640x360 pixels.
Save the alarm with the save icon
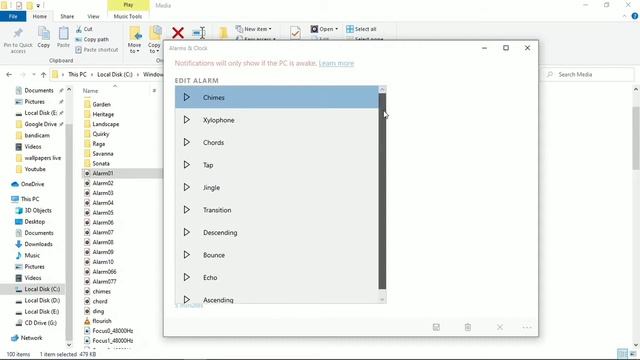[436, 327]
